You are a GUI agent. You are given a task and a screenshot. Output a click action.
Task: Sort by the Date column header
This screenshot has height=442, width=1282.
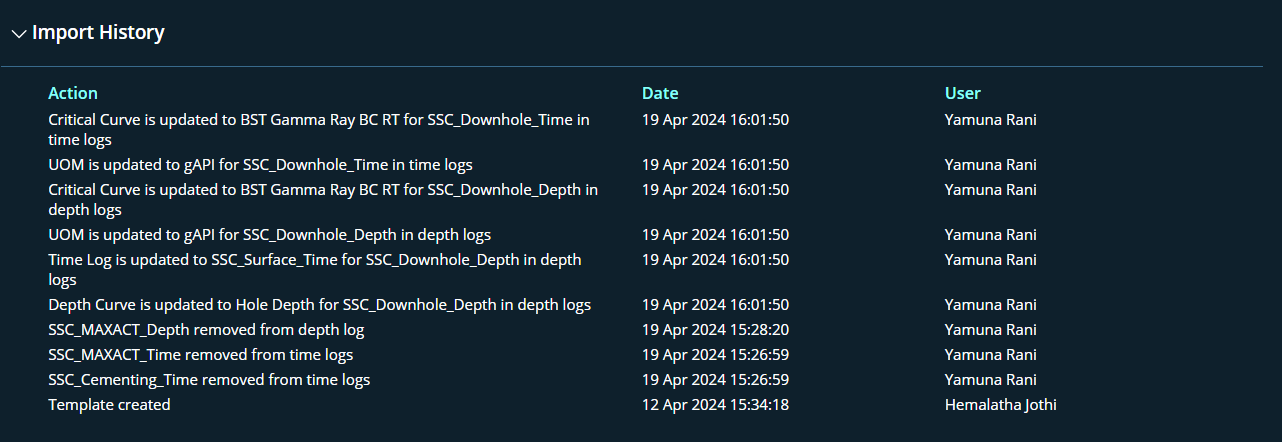[x=660, y=93]
